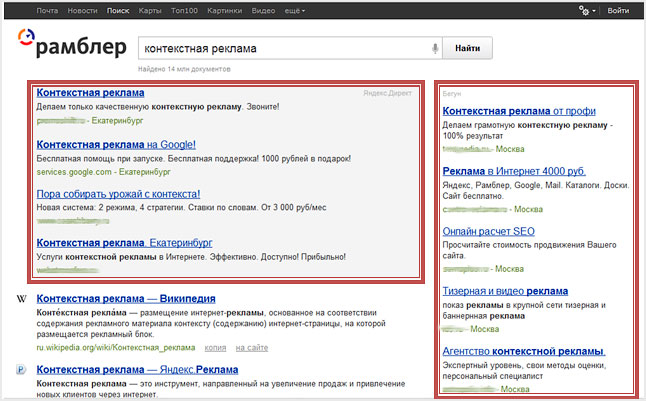Click text 'Делаем только качественную контекстную рекламу'
The height and width of the screenshot is (401, 646).
pos(139,107)
